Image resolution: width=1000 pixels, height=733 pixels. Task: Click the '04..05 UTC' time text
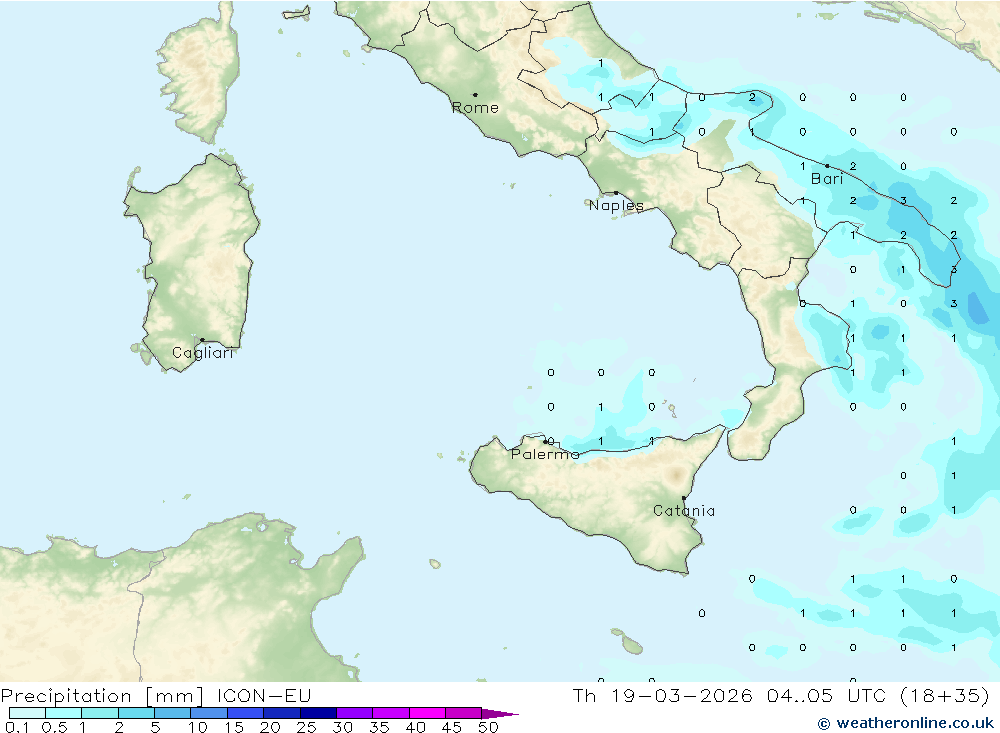[827, 695]
